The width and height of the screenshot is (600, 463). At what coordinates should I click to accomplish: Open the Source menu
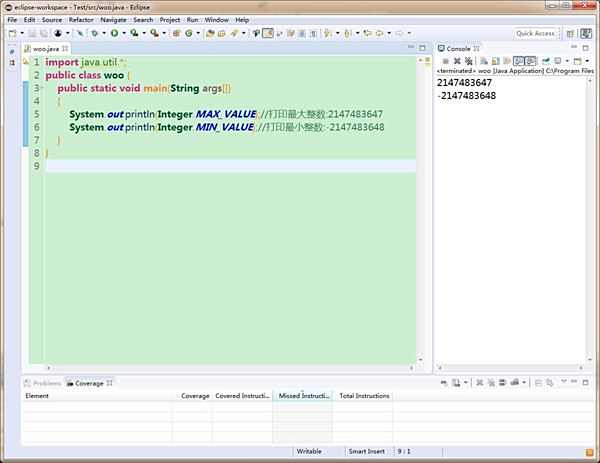tap(52, 20)
